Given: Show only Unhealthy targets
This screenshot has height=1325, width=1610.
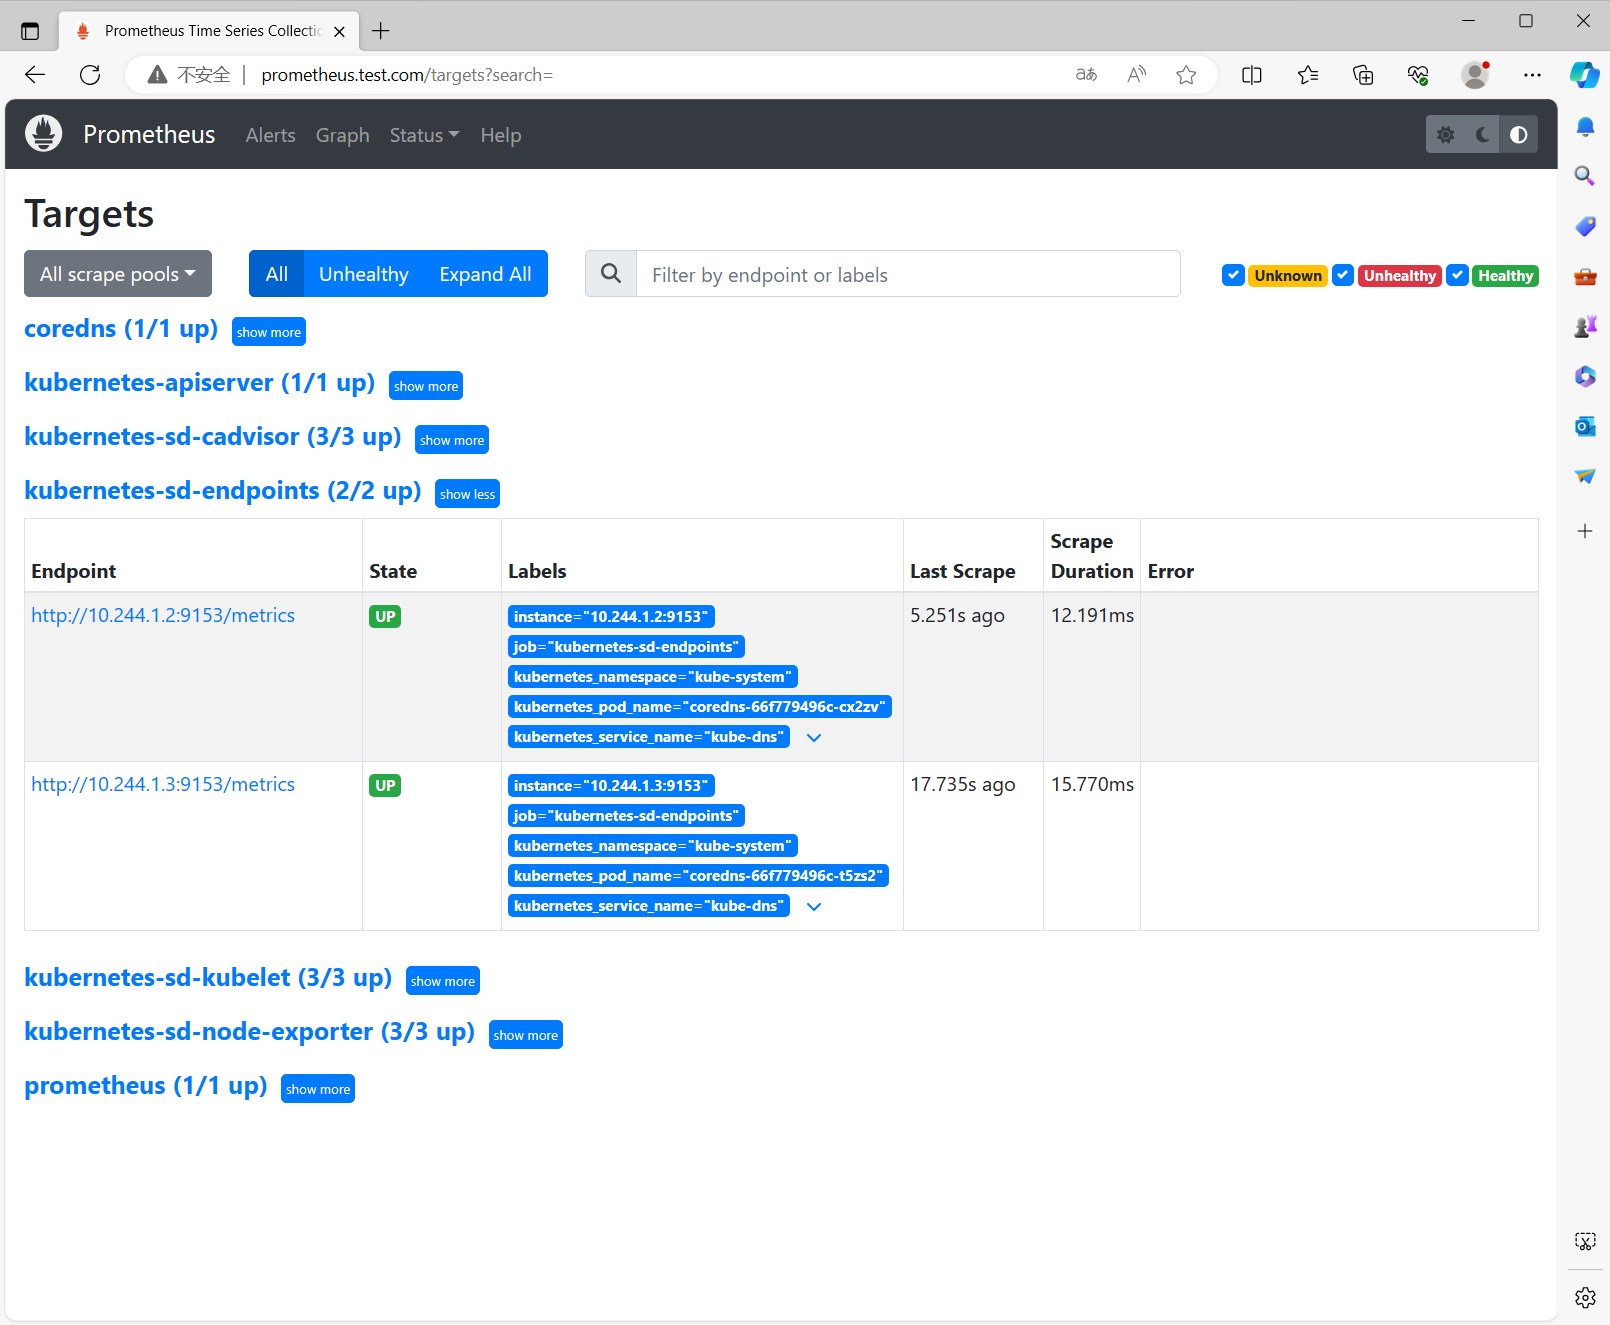Looking at the screenshot, I should pos(364,274).
